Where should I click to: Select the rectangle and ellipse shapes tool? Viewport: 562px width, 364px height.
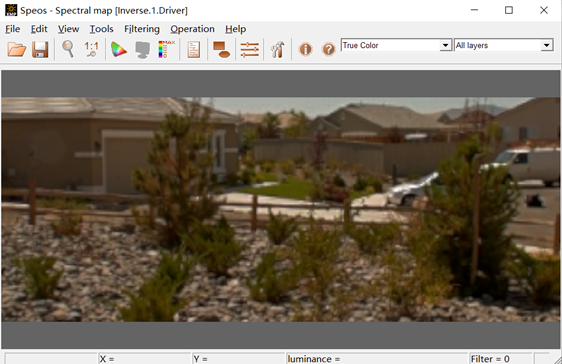221,49
